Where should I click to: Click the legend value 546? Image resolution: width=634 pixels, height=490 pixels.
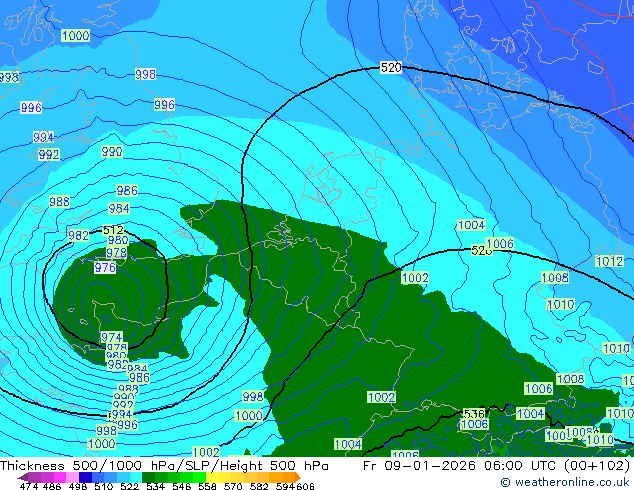pyautogui.click(x=182, y=486)
